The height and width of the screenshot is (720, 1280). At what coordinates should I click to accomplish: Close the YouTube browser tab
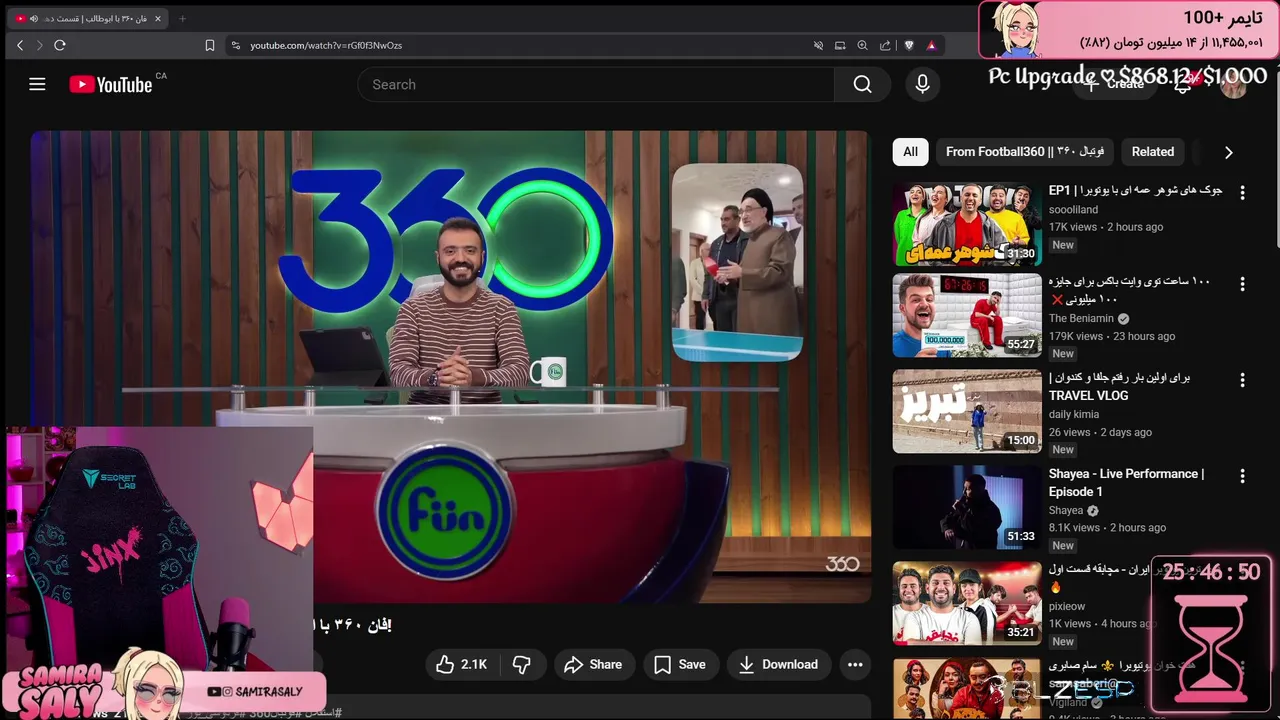[157, 18]
